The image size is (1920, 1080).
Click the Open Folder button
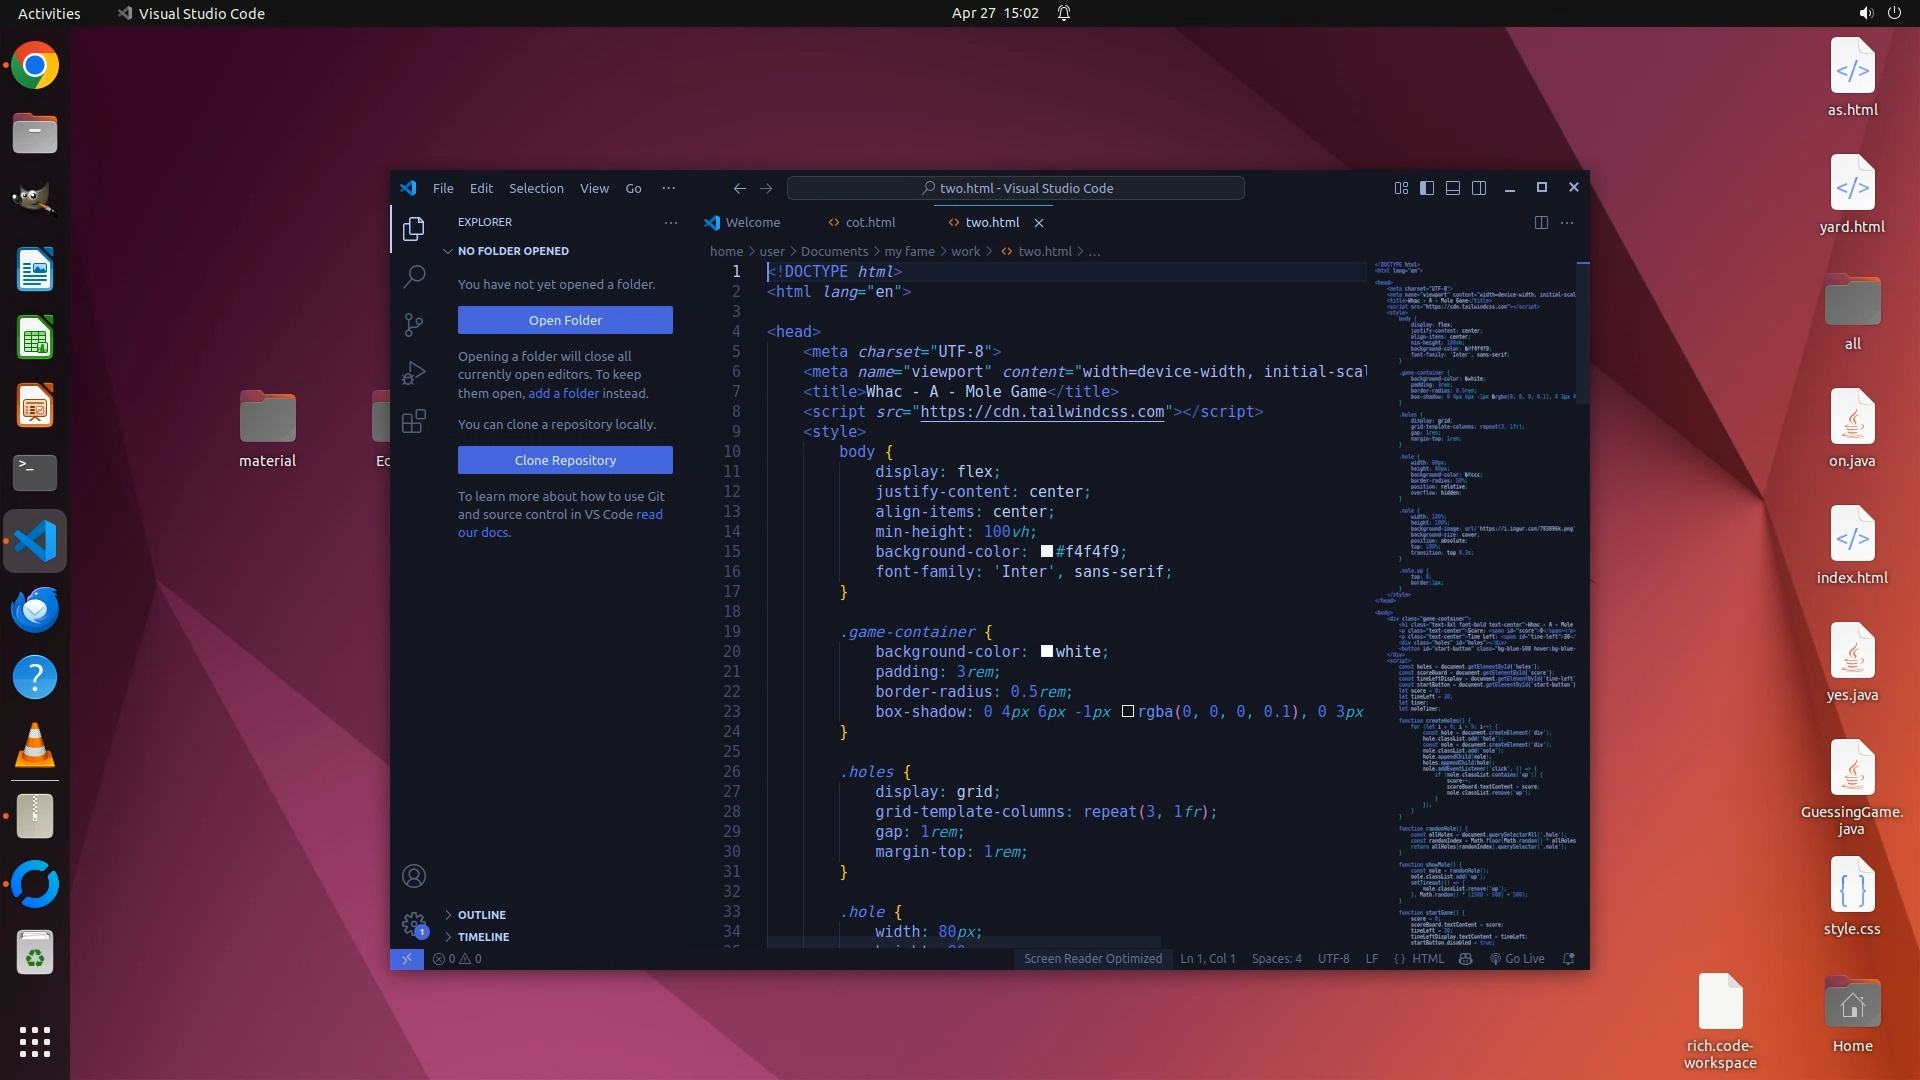(565, 320)
